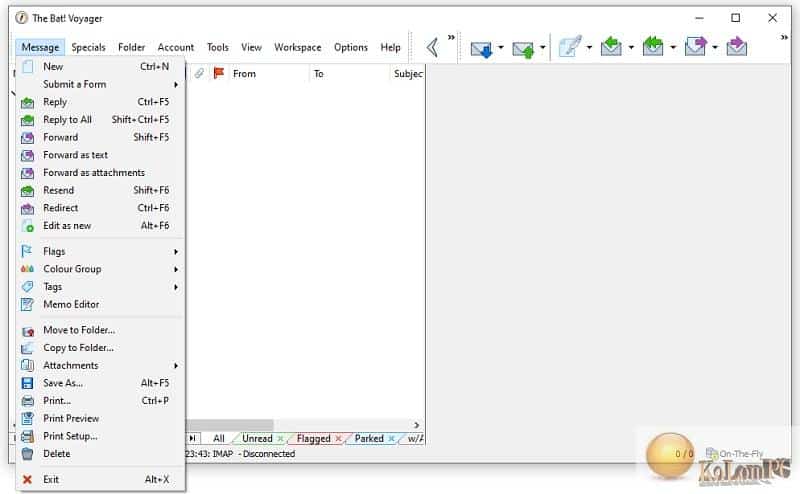This screenshot has width=800, height=494.
Task: Show more navigation buttons chevron beside back arrow
Action: [x=451, y=37]
